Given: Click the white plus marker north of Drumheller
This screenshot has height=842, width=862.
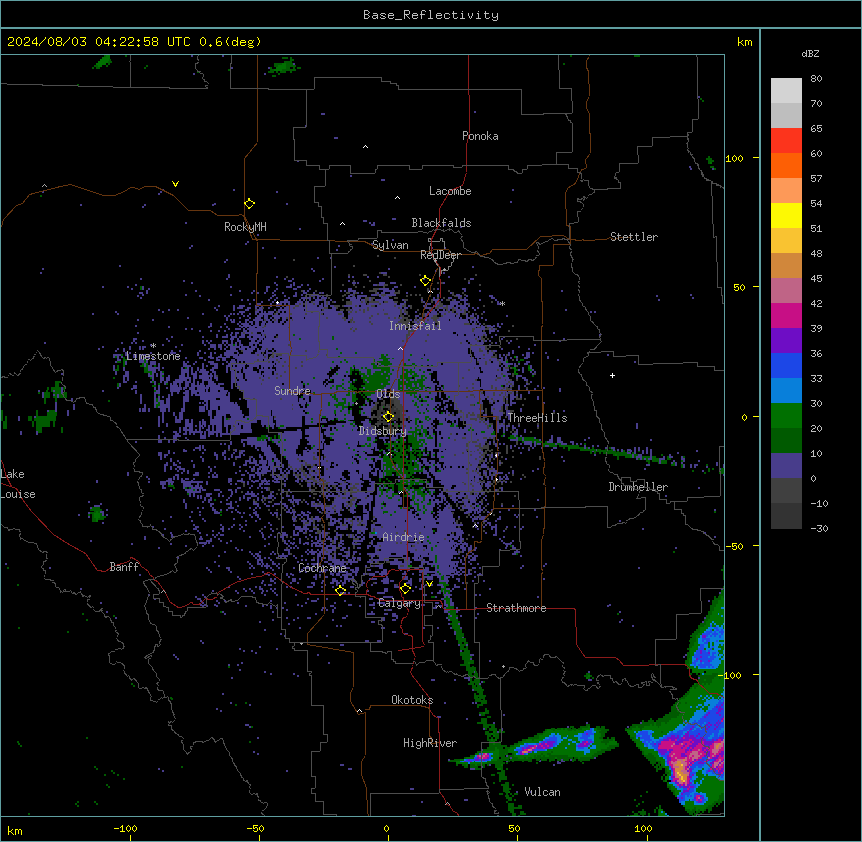Looking at the screenshot, I should (612, 375).
